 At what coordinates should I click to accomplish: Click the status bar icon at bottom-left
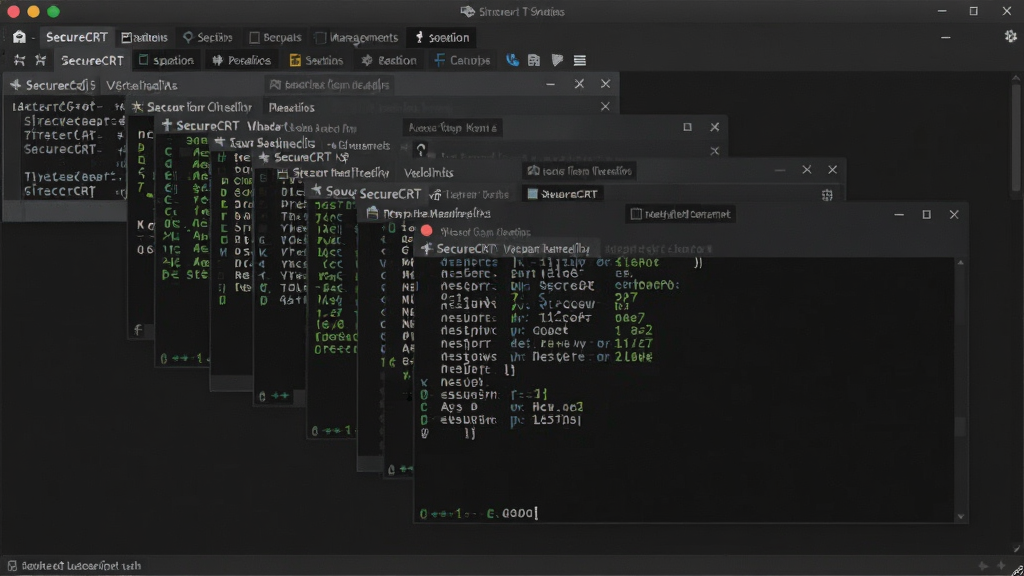[12, 566]
